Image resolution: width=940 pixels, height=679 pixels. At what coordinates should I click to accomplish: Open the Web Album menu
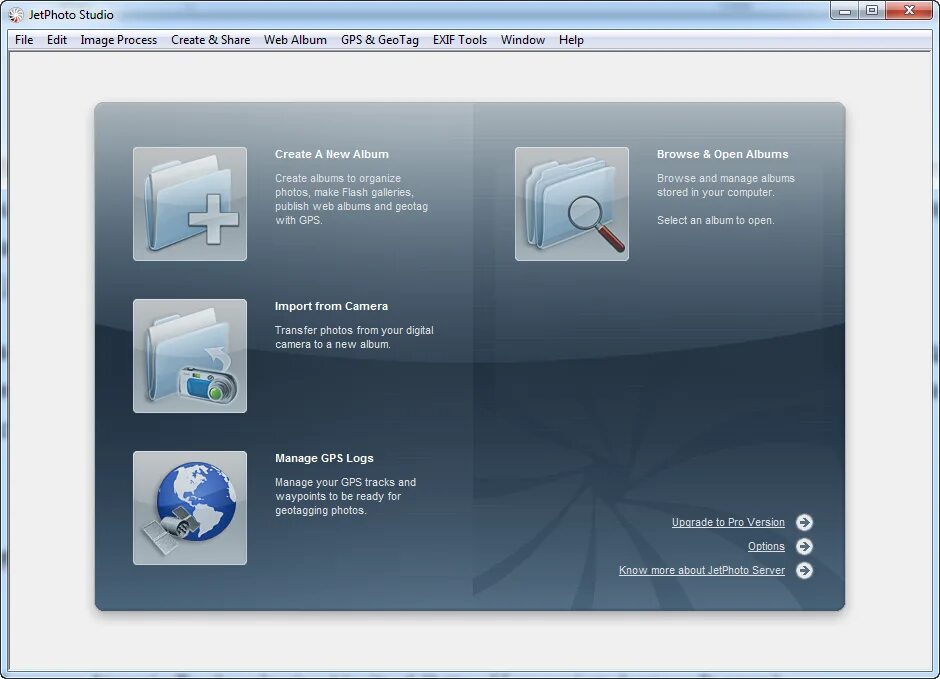(296, 40)
